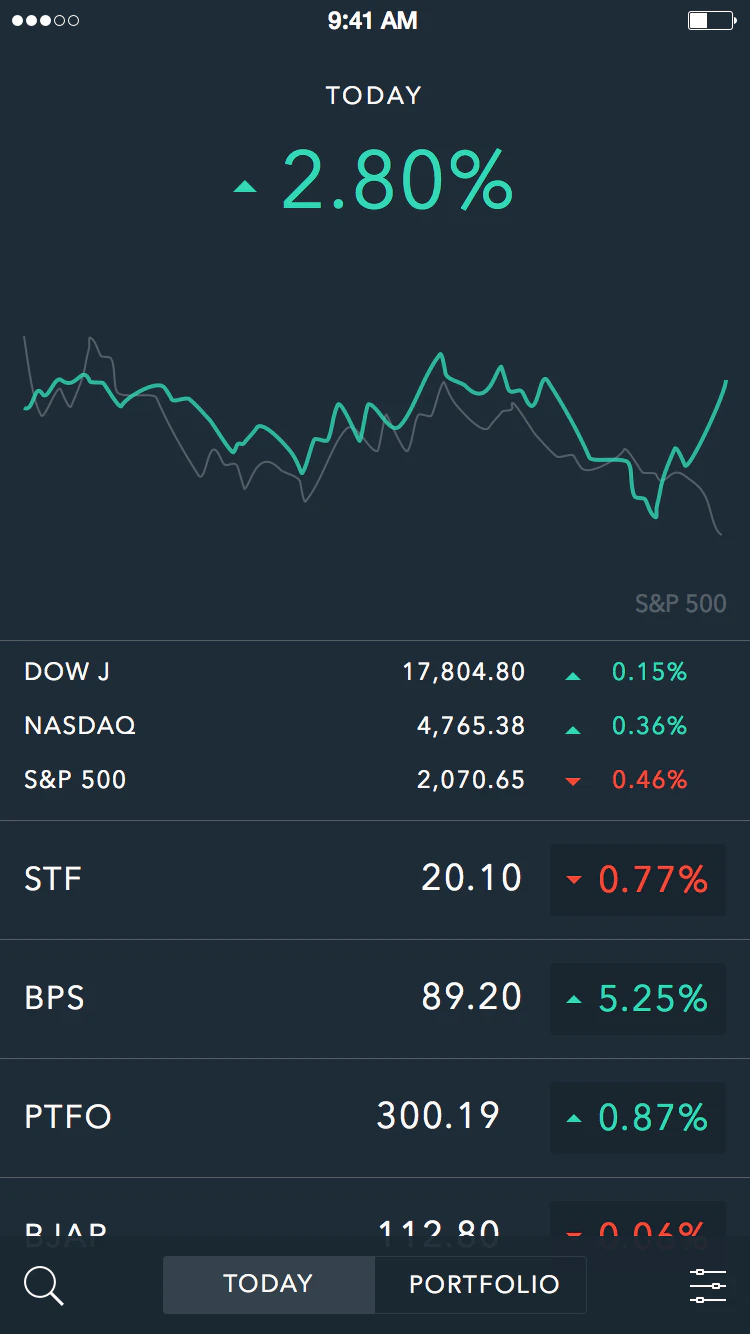Tap the signal strength dots

pyautogui.click(x=45, y=20)
